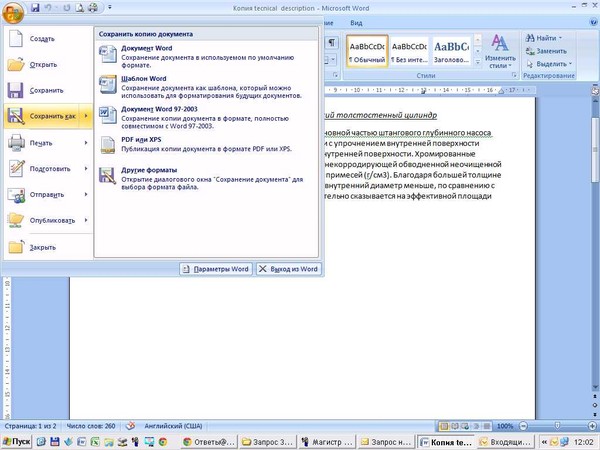Expand the Опубликовать submenu arrow

pos(86,221)
